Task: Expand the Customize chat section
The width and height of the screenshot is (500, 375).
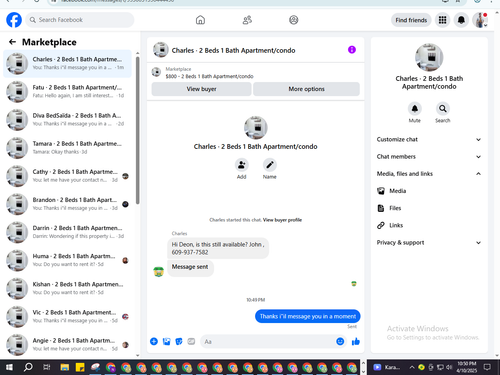Action: (429, 139)
